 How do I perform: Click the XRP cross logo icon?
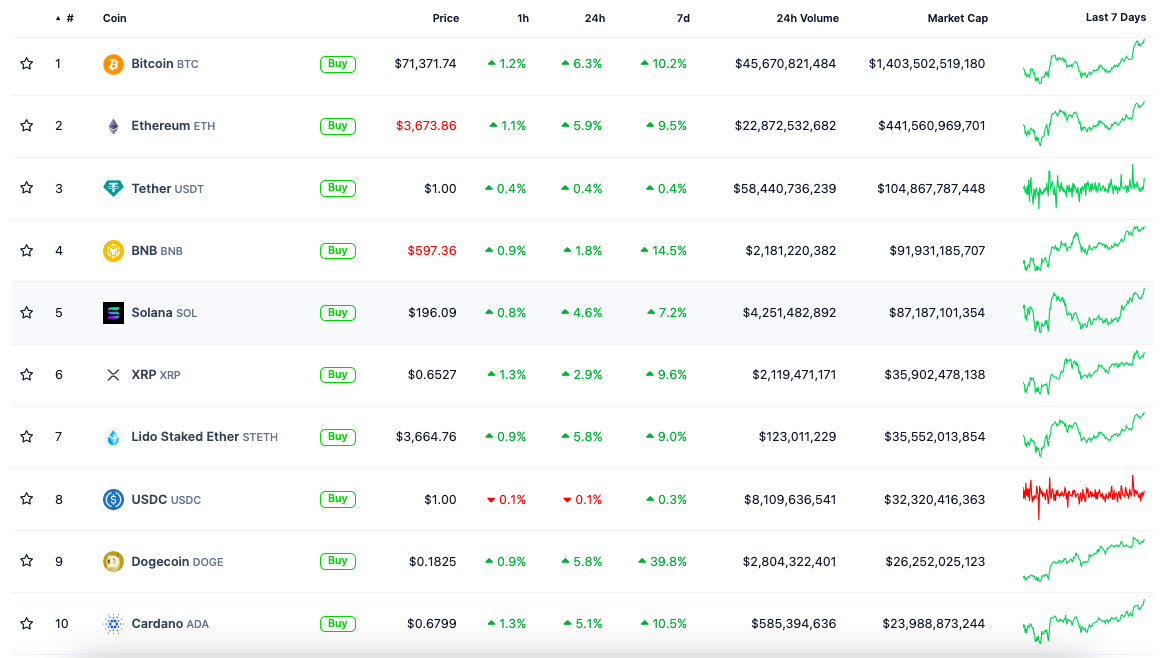(113, 375)
